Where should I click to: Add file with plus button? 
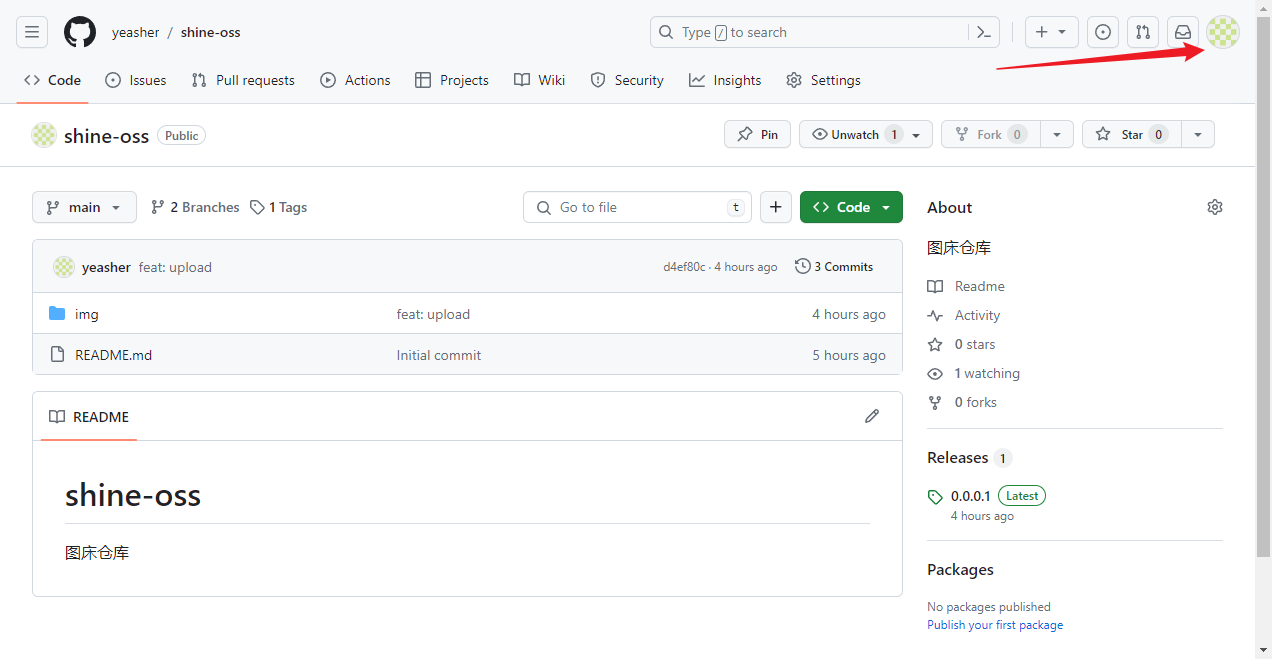(776, 207)
